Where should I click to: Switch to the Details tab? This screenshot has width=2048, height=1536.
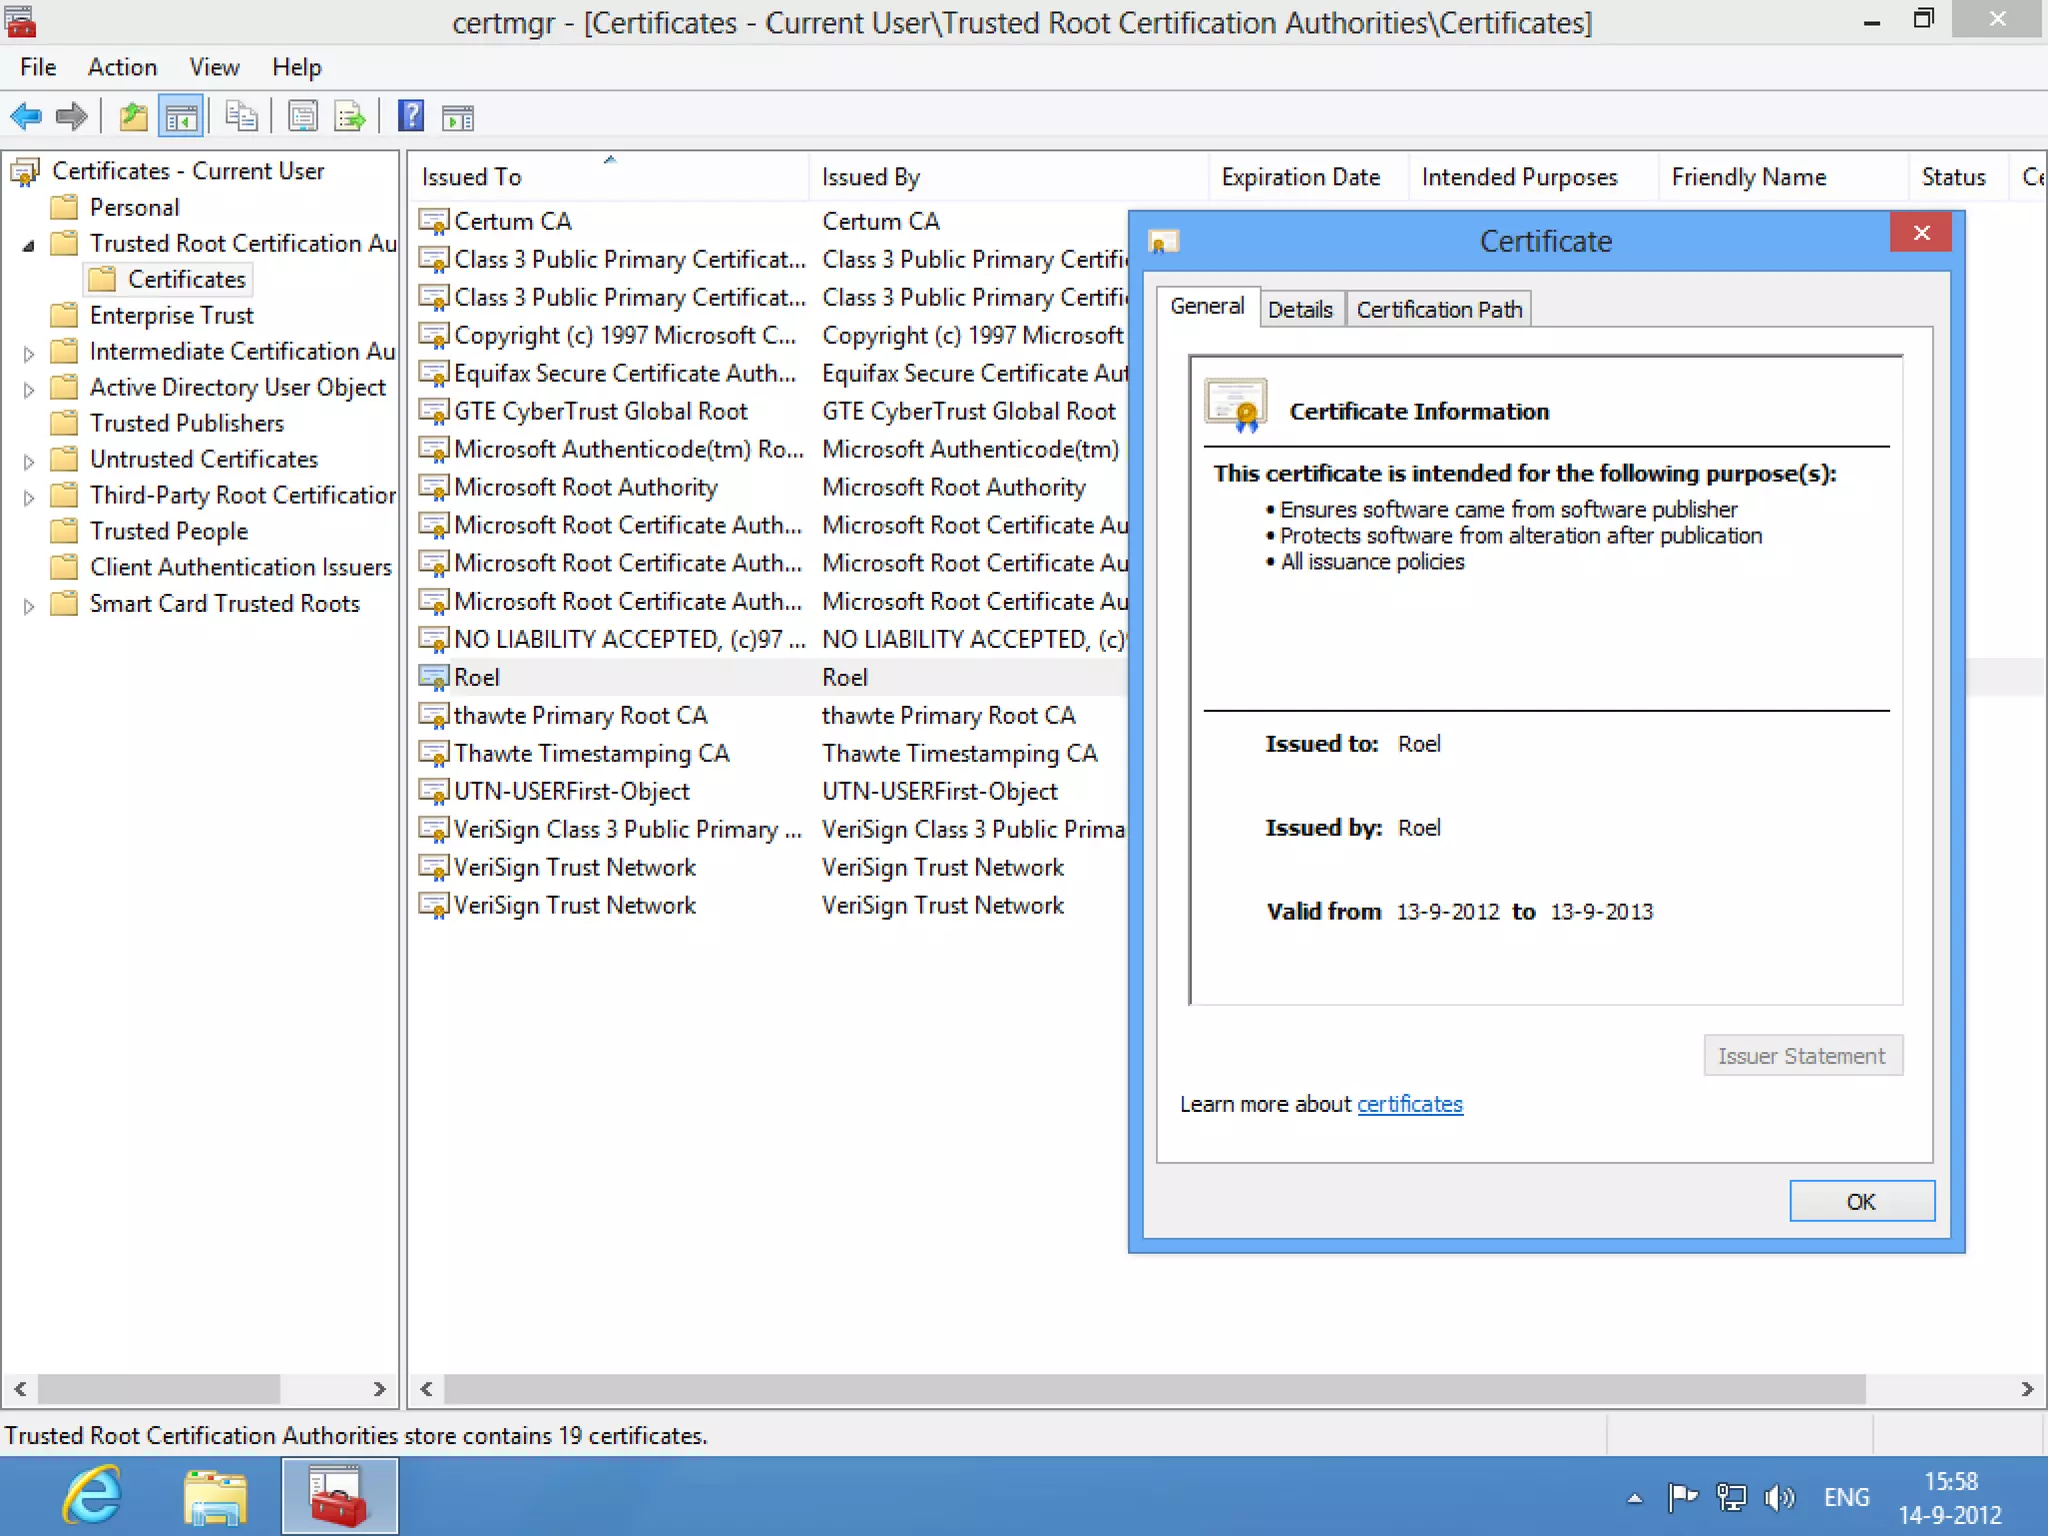coord(1299,309)
